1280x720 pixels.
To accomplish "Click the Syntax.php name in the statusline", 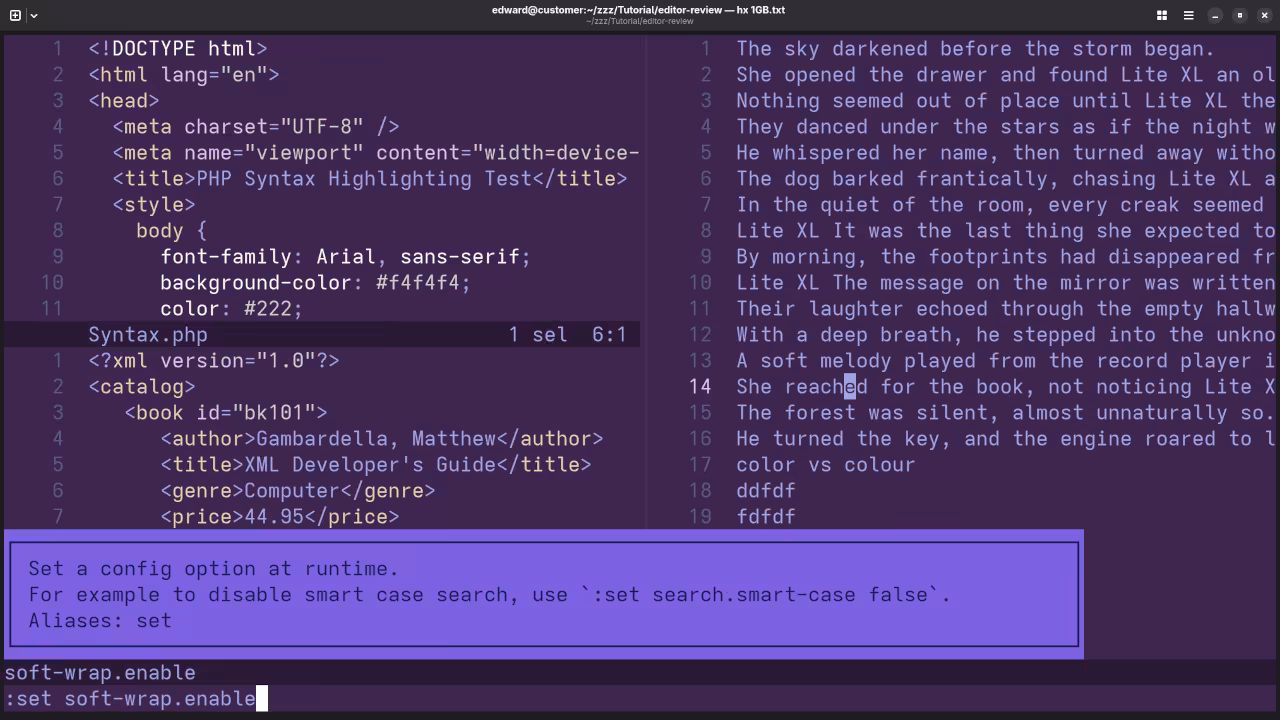I will pos(148,334).
